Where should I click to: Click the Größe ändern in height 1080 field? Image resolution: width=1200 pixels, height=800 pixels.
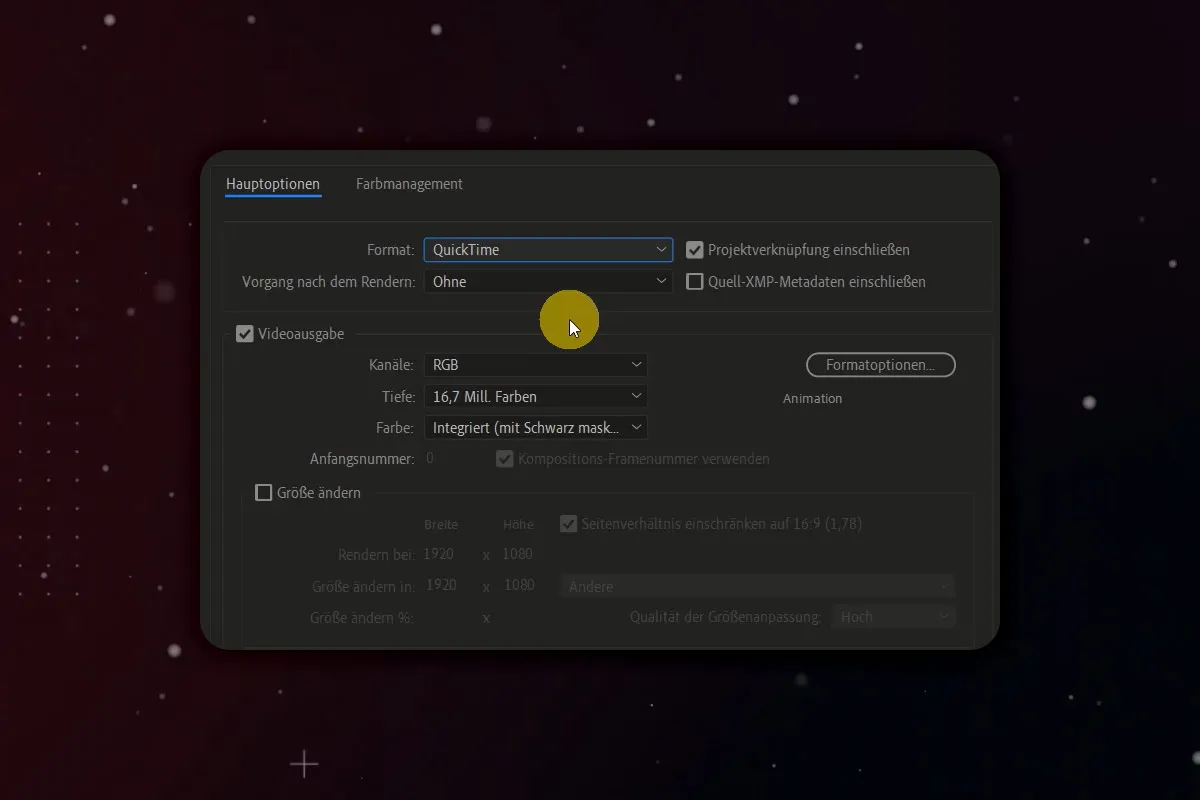tap(519, 585)
